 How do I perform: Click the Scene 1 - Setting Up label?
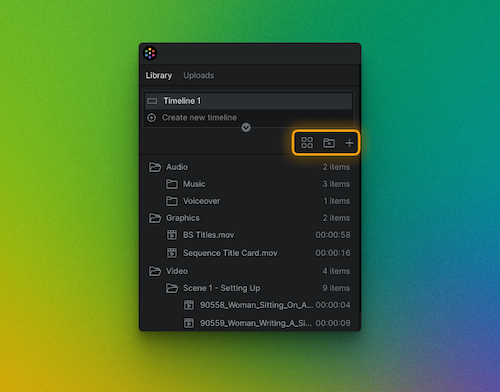222,288
